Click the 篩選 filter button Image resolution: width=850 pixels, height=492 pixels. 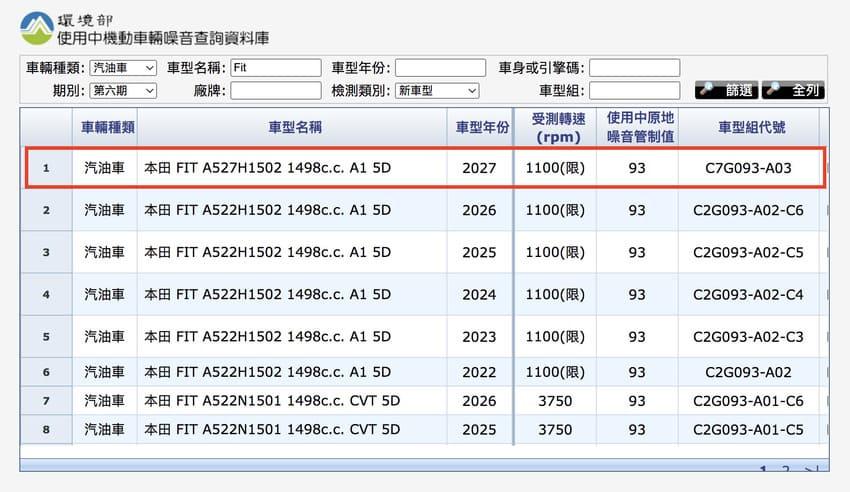[x=727, y=90]
